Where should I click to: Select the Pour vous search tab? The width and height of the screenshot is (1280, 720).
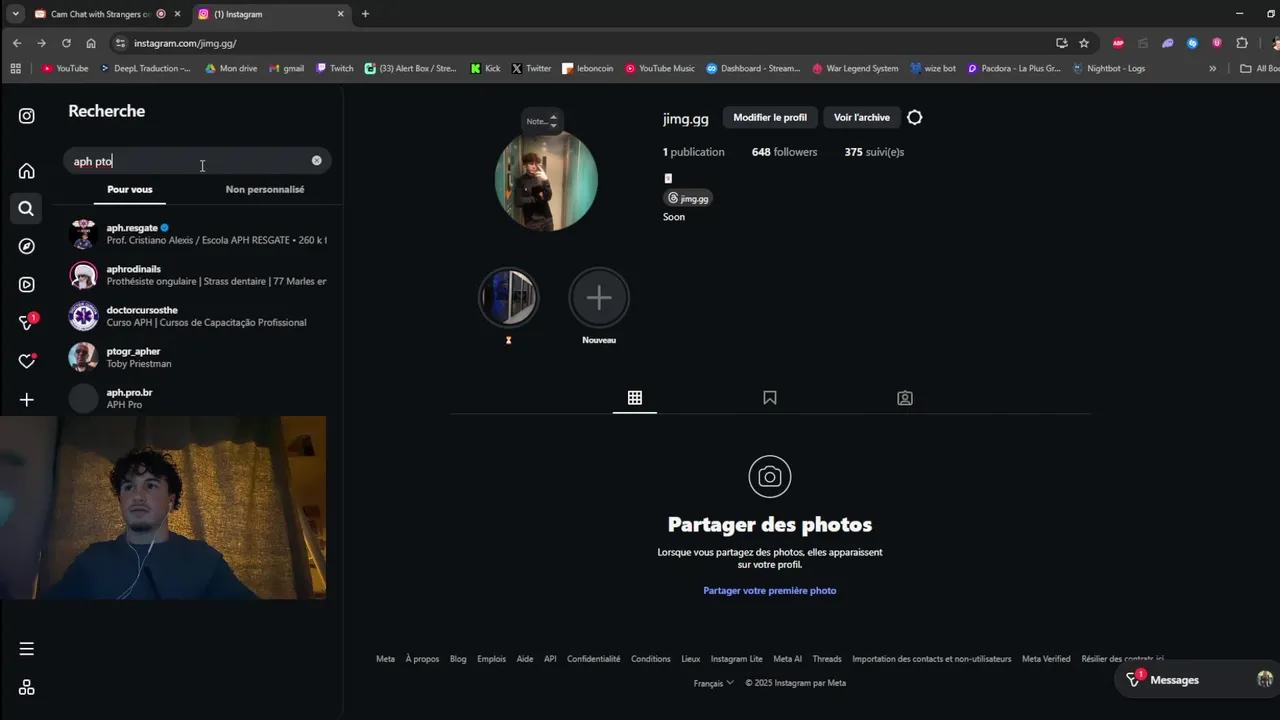point(130,189)
